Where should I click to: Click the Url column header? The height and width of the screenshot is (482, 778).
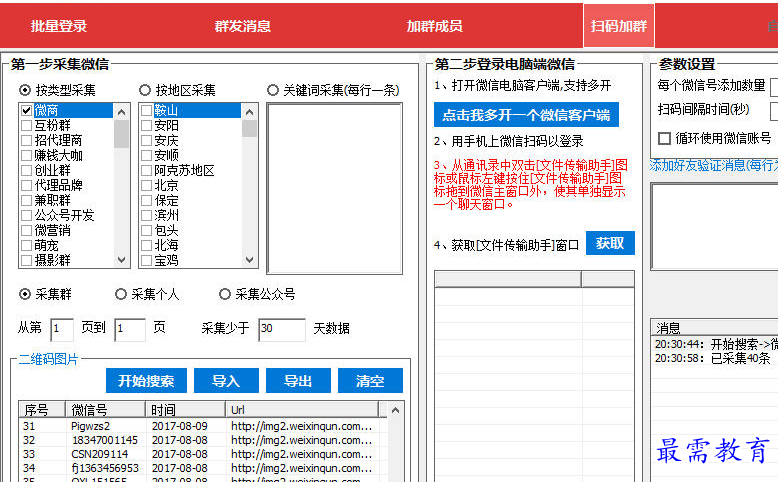[x=302, y=410]
